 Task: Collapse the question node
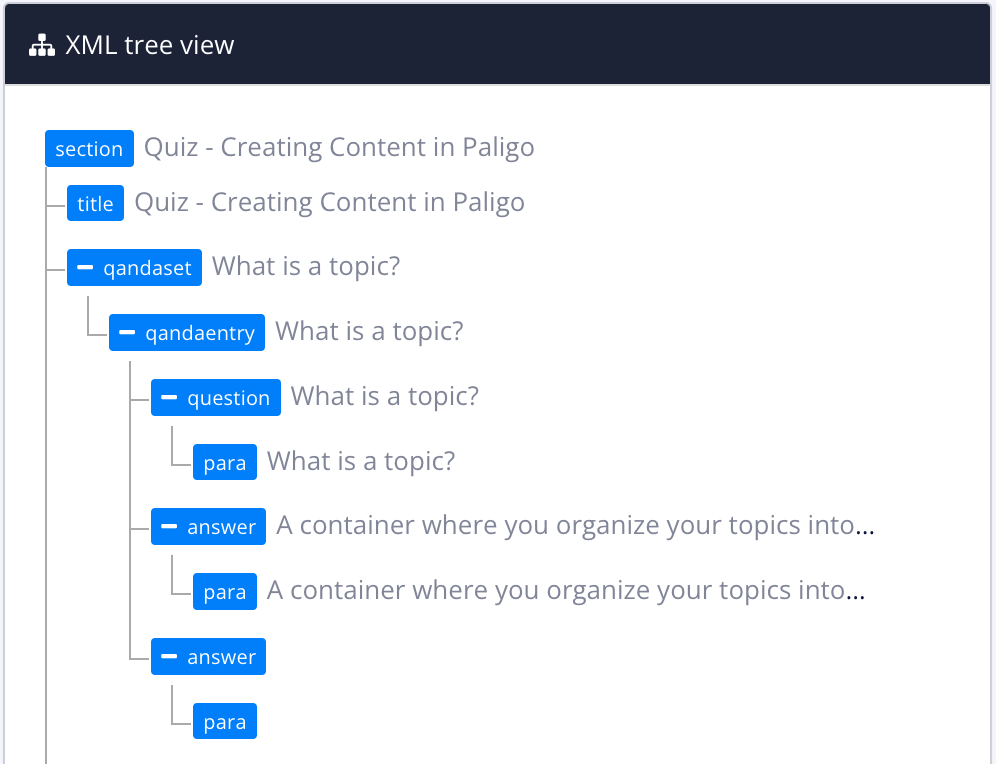pyautogui.click(x=167, y=397)
